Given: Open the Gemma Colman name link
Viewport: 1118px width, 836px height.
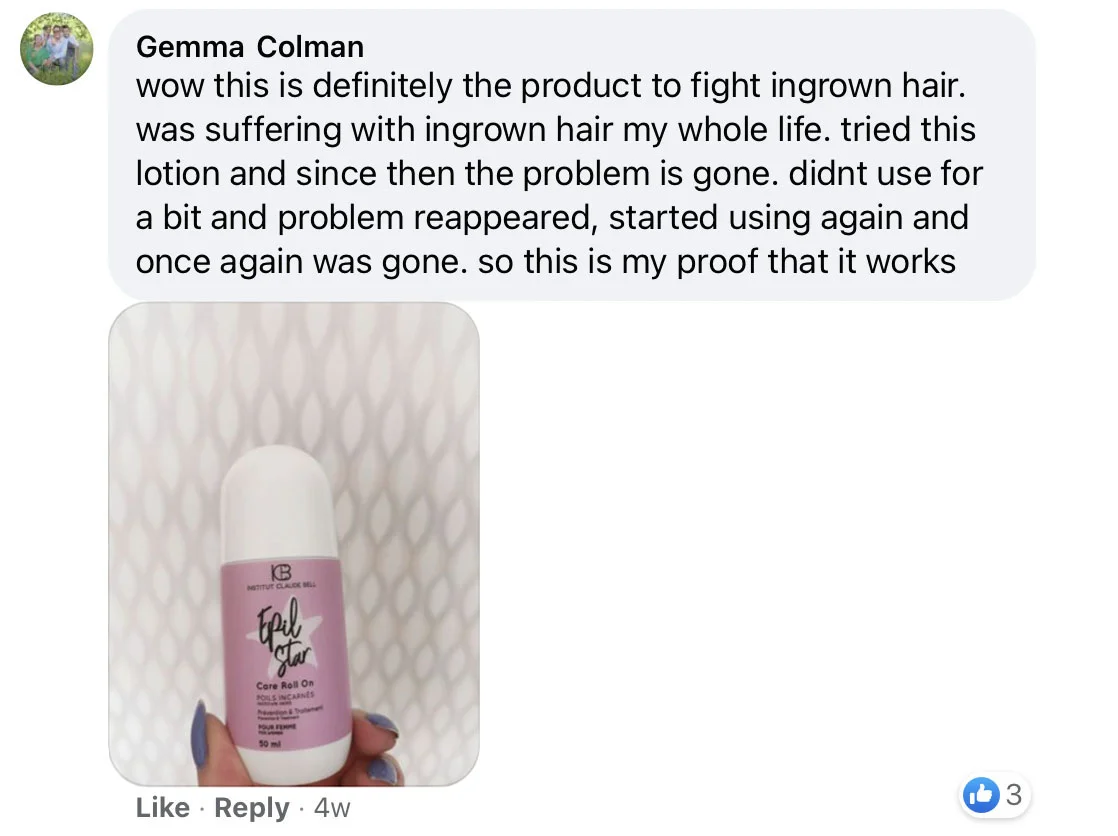Looking at the screenshot, I should pyautogui.click(x=250, y=47).
